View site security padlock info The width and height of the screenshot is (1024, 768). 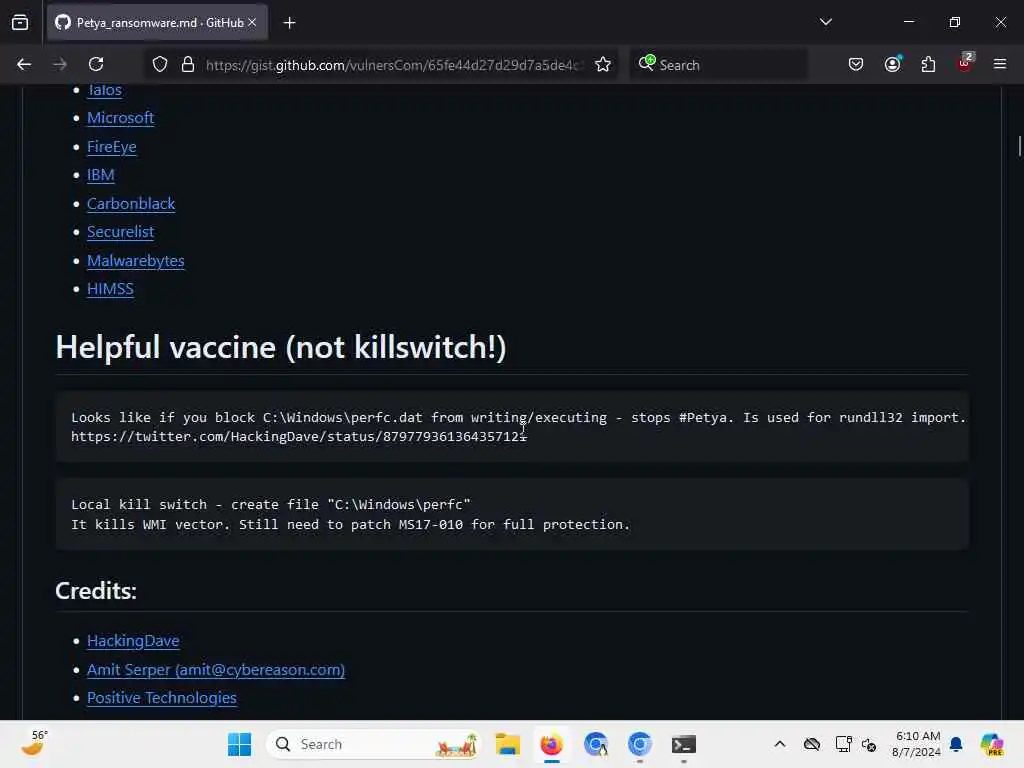click(x=188, y=65)
